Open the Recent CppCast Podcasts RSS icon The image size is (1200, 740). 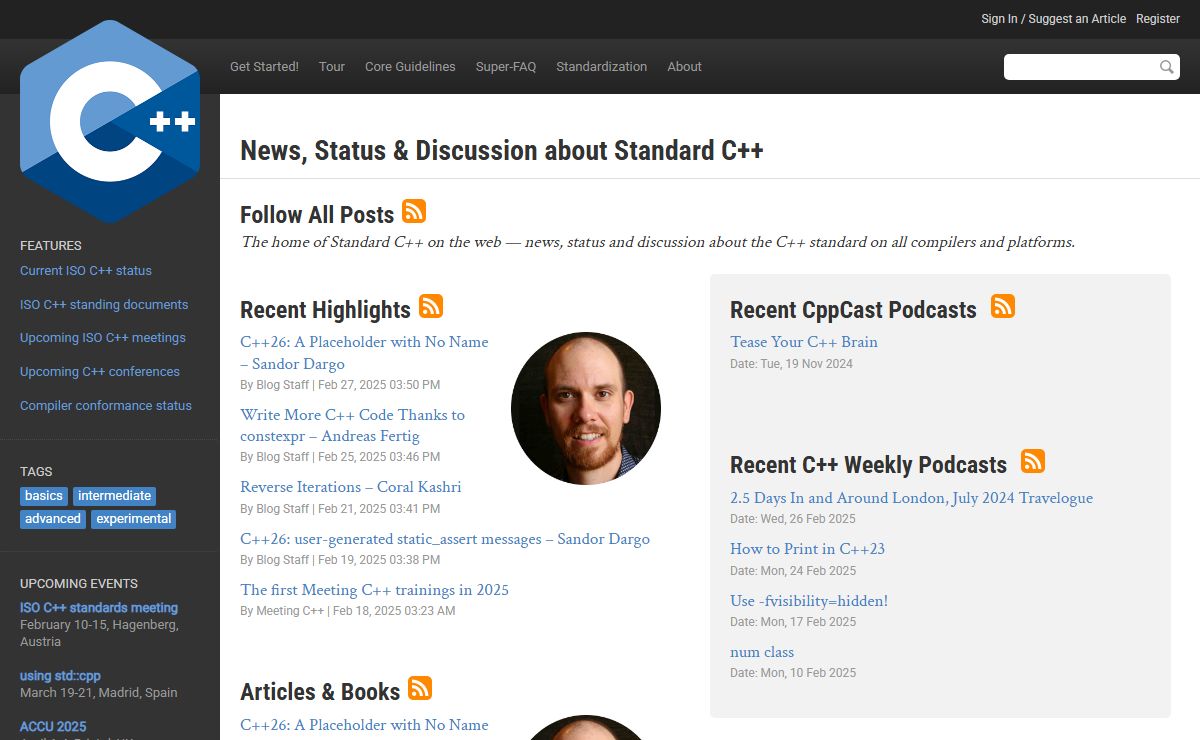[x=1003, y=306]
